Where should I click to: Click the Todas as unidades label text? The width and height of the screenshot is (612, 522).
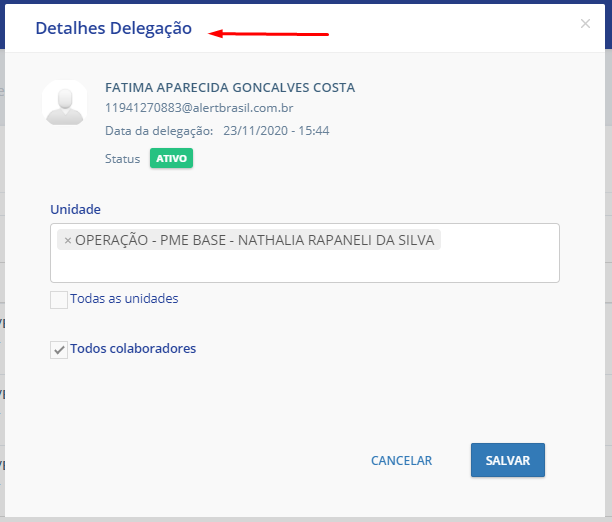[124, 299]
